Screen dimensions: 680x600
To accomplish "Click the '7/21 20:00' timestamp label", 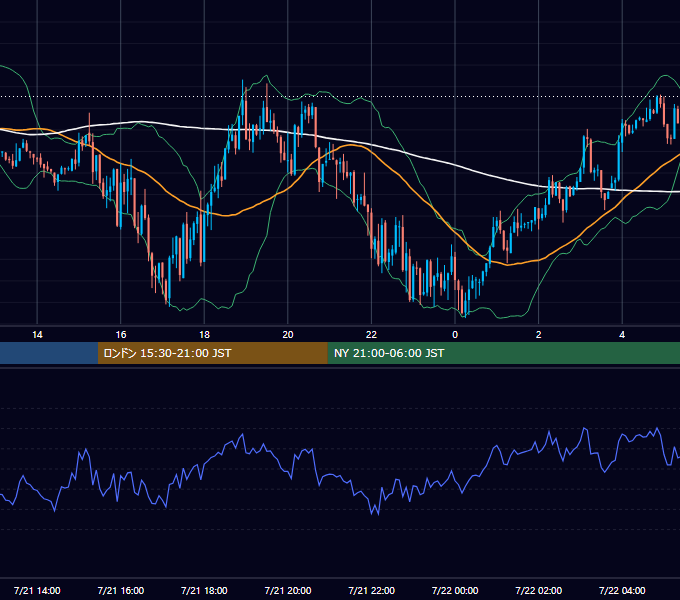I will 288,590.
